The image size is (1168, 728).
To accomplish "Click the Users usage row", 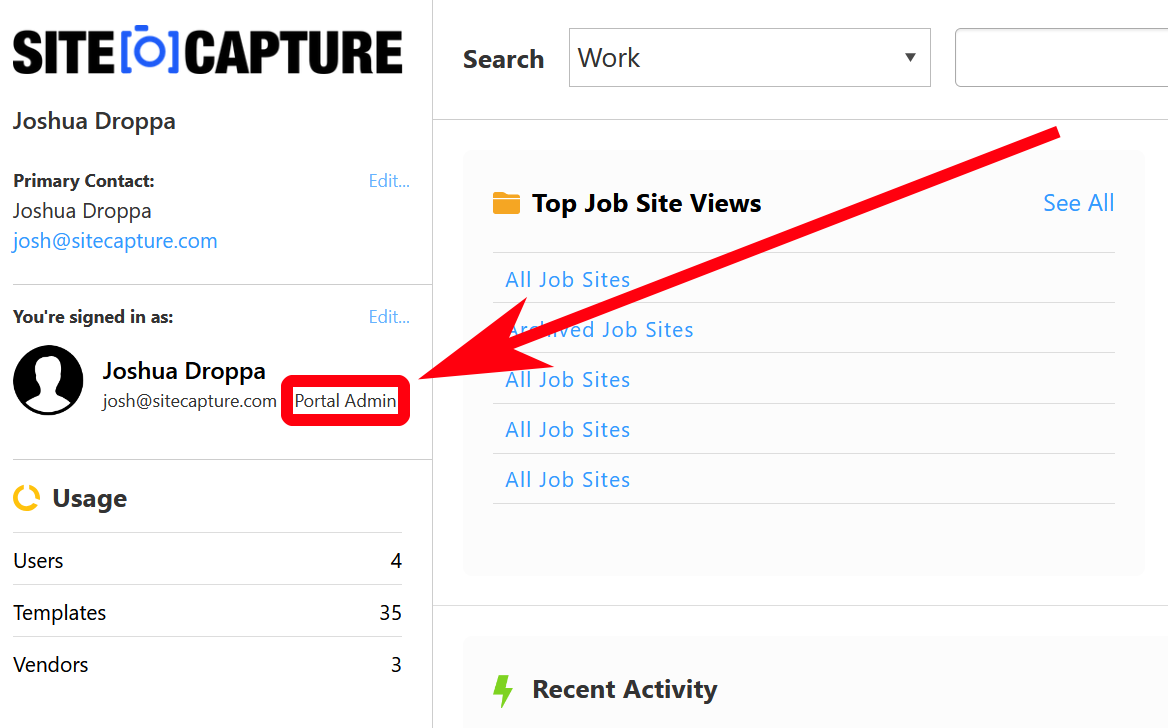I will [207, 560].
